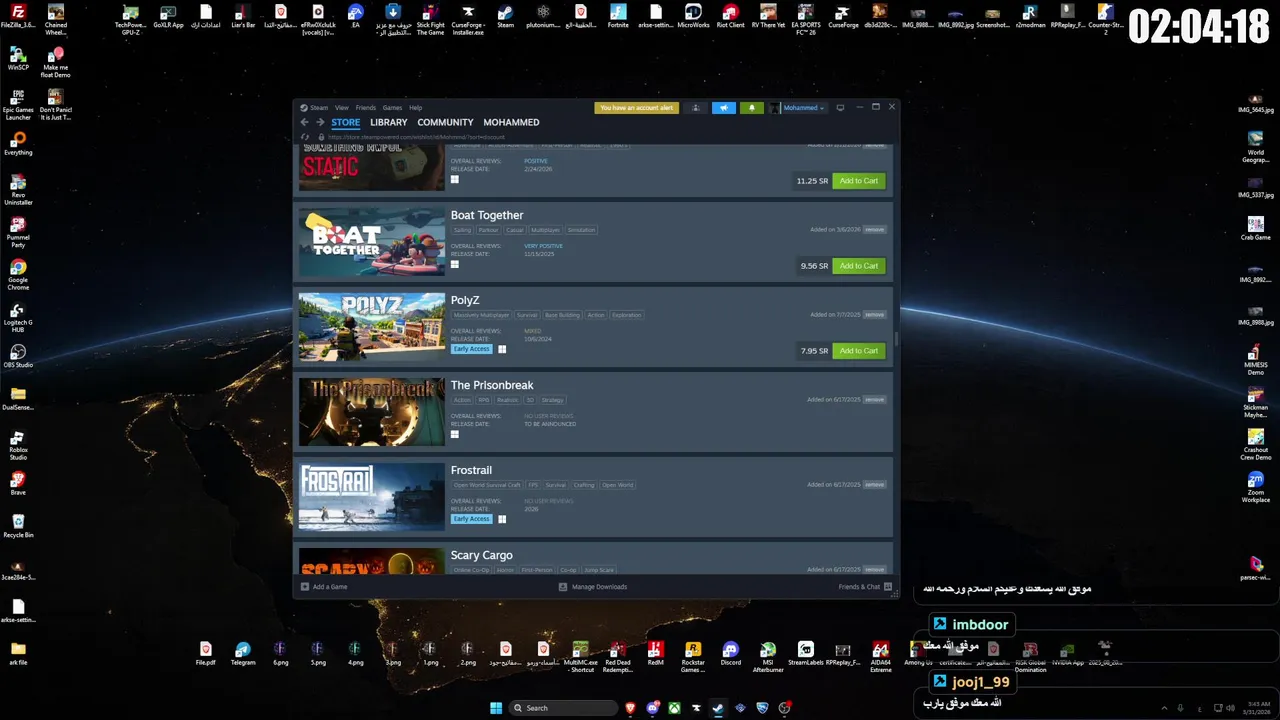Click Frostrail Open World Survival Craft tag
The width and height of the screenshot is (1280, 720).
point(487,485)
